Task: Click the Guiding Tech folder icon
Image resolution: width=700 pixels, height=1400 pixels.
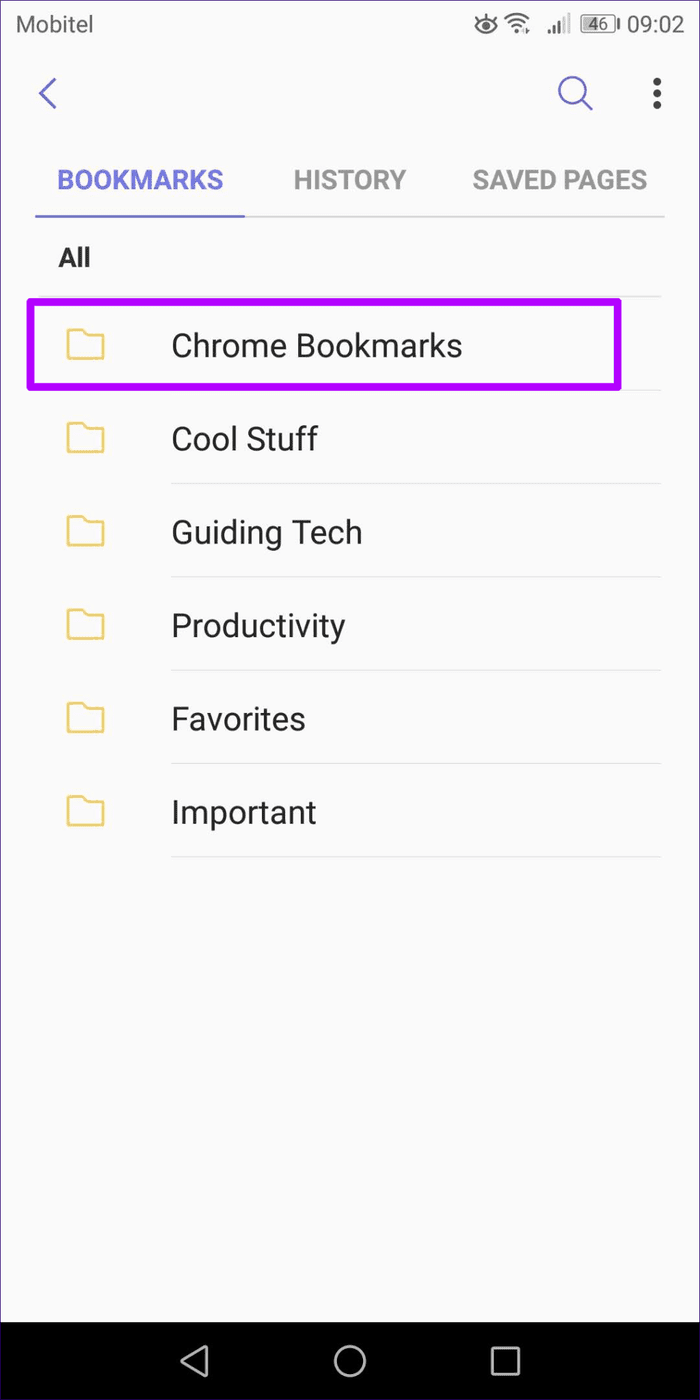Action: tap(86, 531)
